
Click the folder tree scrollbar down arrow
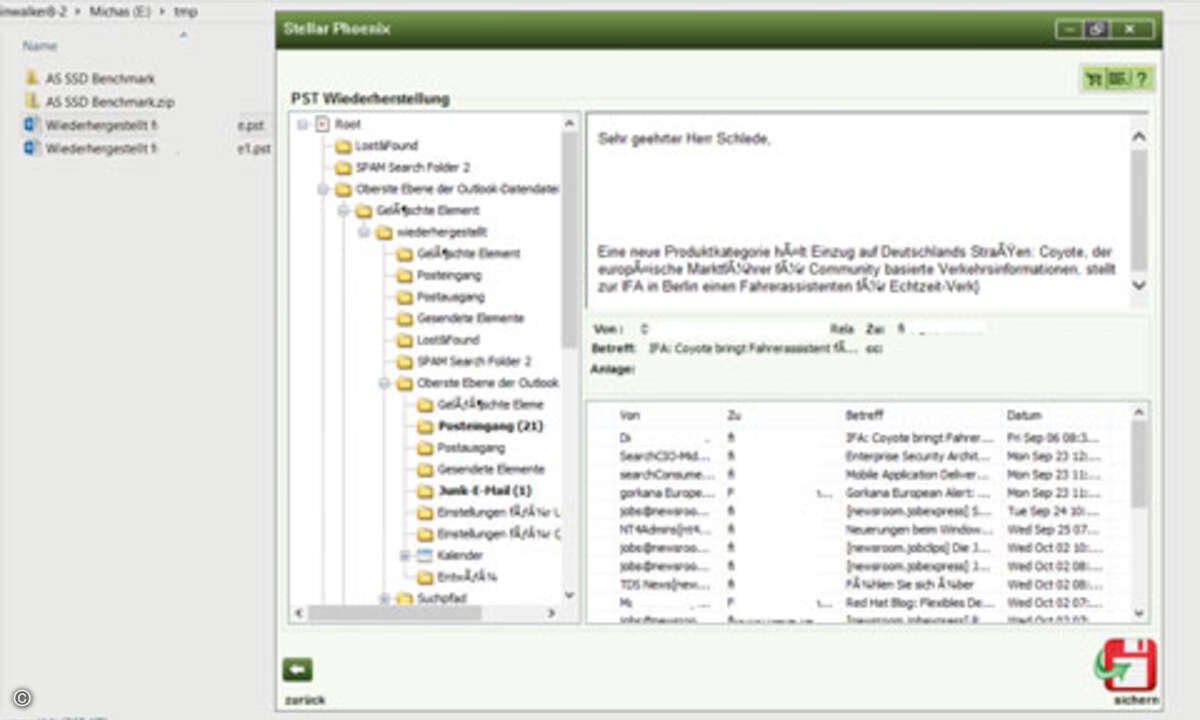(x=570, y=595)
